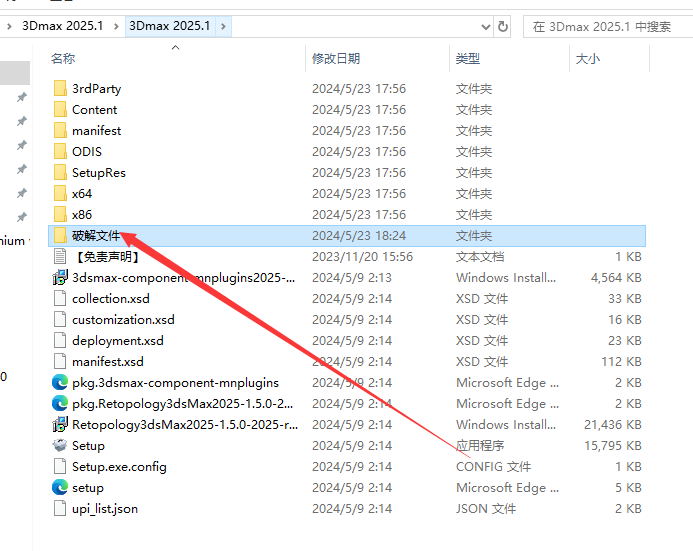This screenshot has height=551, width=693.
Task: Click the manifest.xsd file icon
Action: click(60, 361)
